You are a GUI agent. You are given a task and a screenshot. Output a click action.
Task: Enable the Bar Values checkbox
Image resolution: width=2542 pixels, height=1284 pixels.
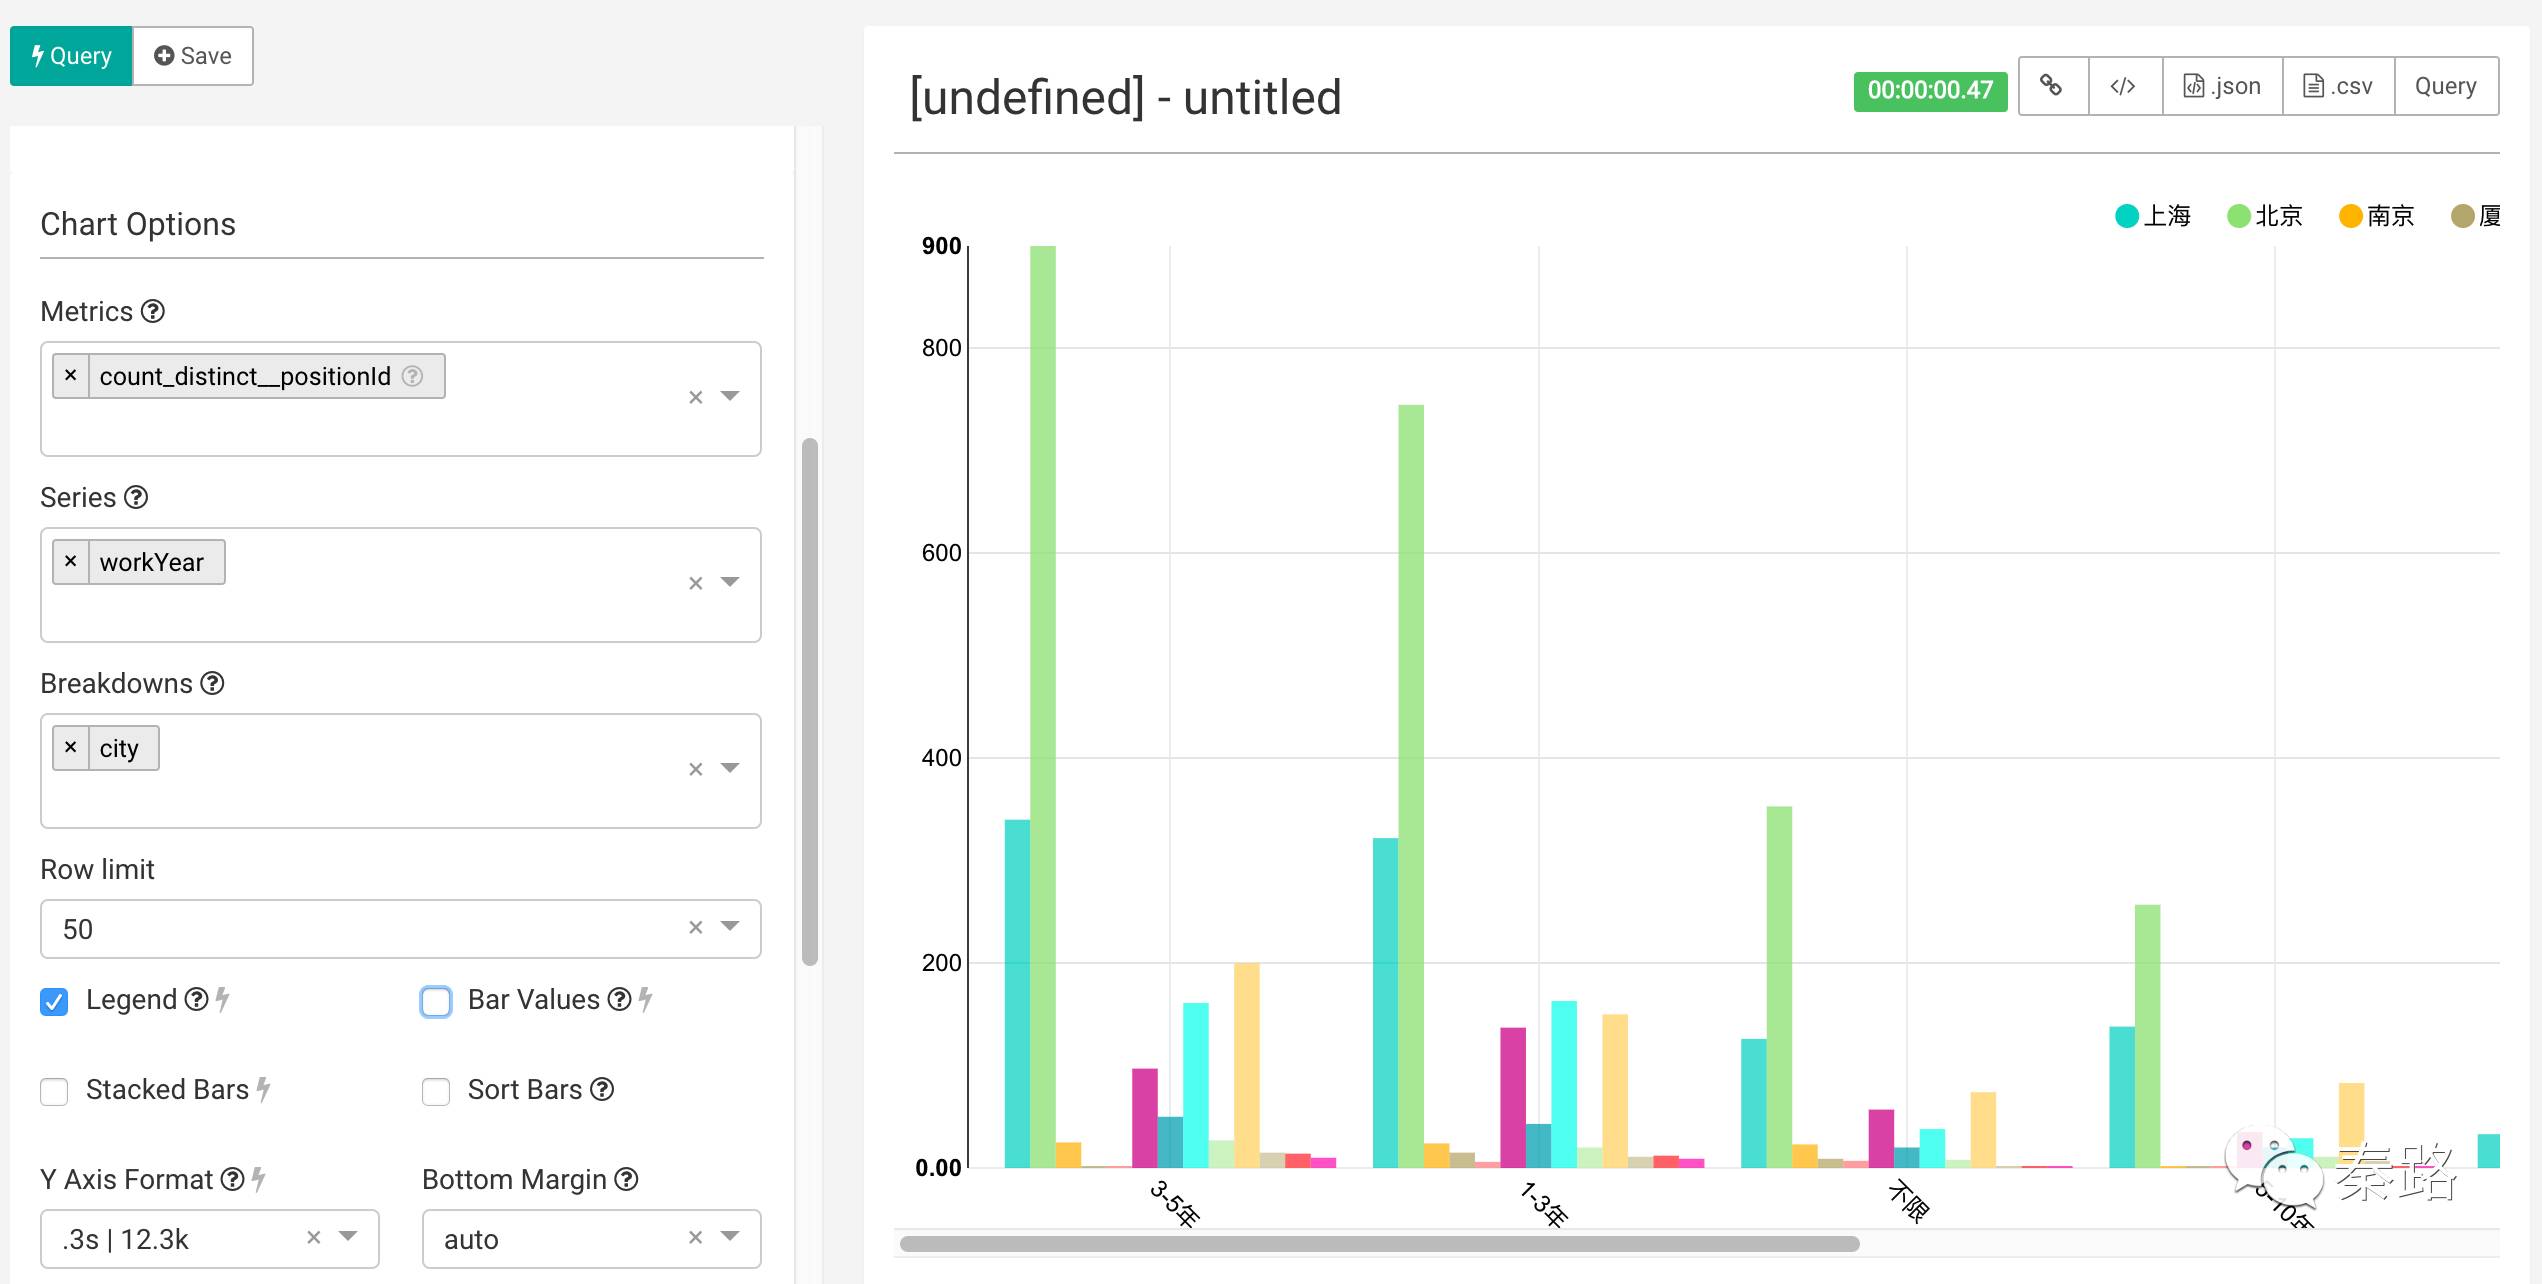coord(436,1001)
